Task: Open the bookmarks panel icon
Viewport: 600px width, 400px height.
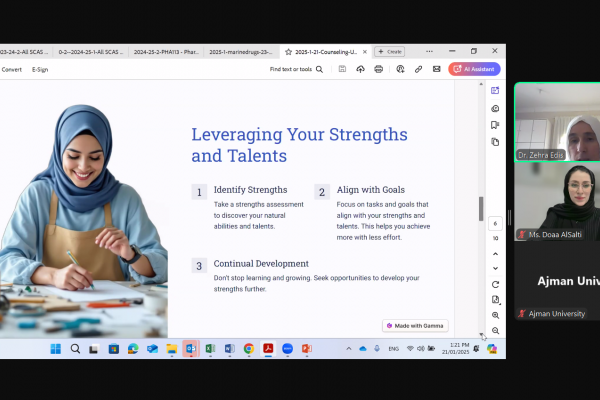Action: click(x=495, y=125)
